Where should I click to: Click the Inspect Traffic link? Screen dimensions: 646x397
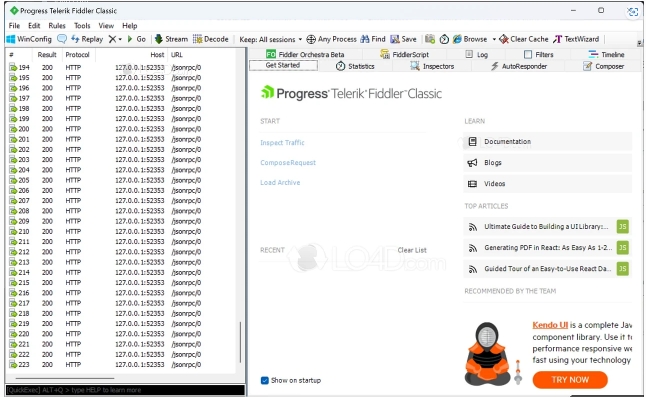[282, 142]
